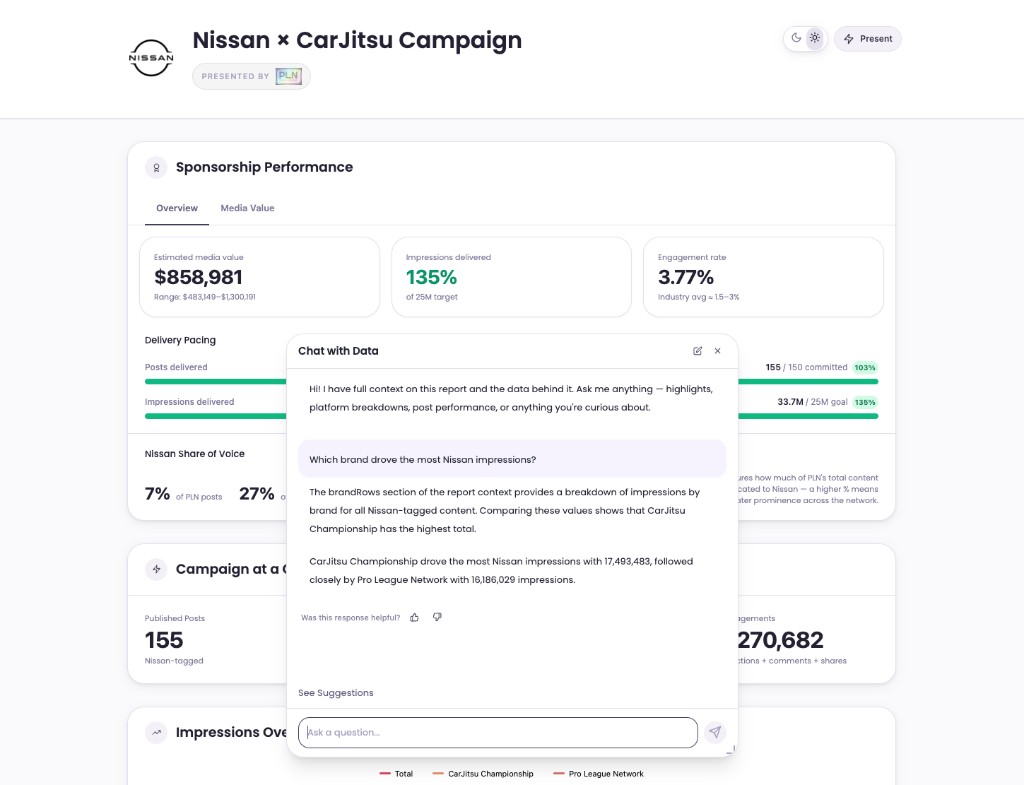Screen dimensions: 1024x785
Task: Open the Overview tab
Action: point(177,208)
